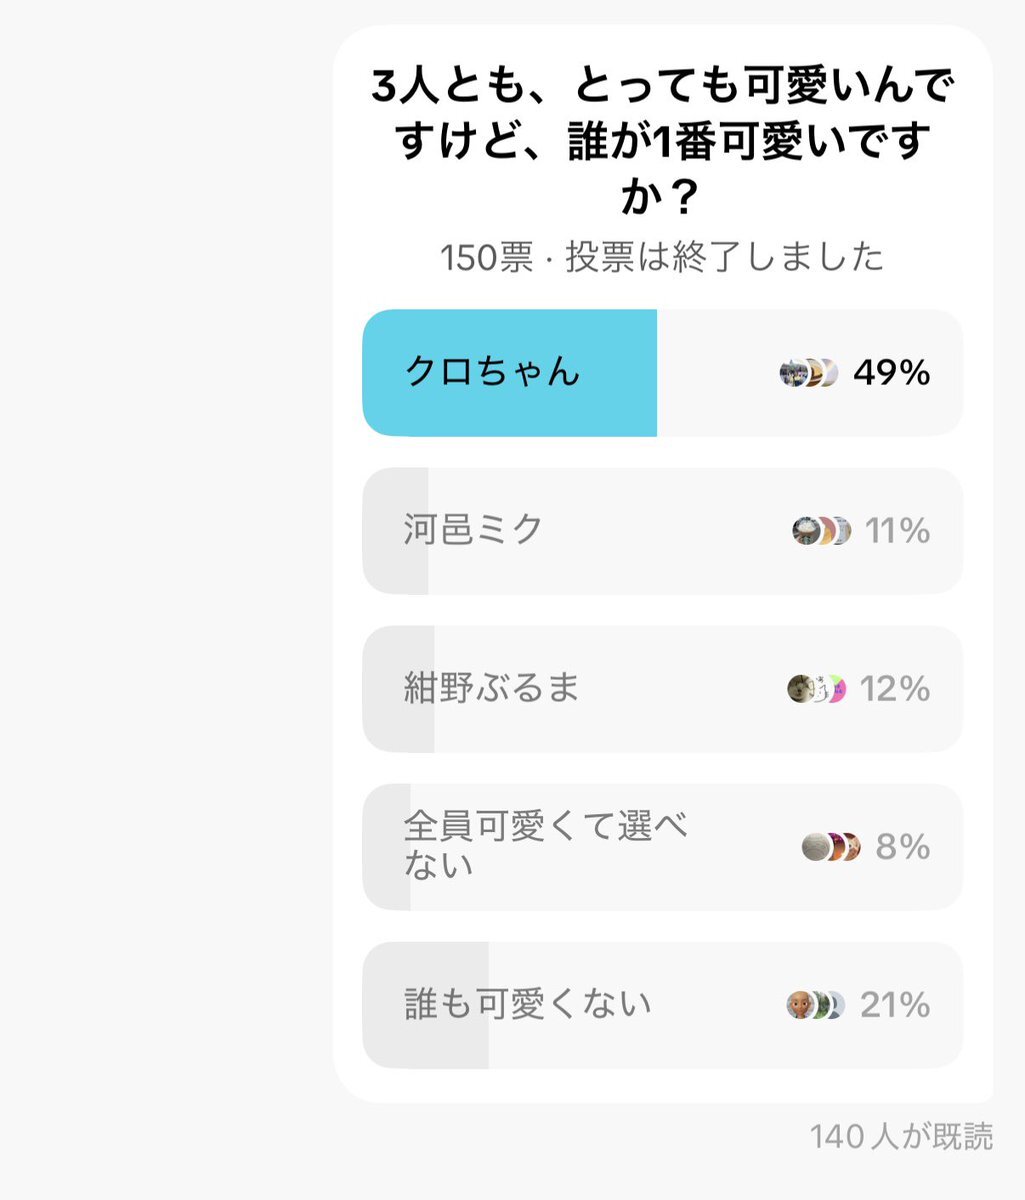This screenshot has width=1025, height=1200.
Task: Choose the 全員可愛くて選べない option label
Action: pos(546,845)
